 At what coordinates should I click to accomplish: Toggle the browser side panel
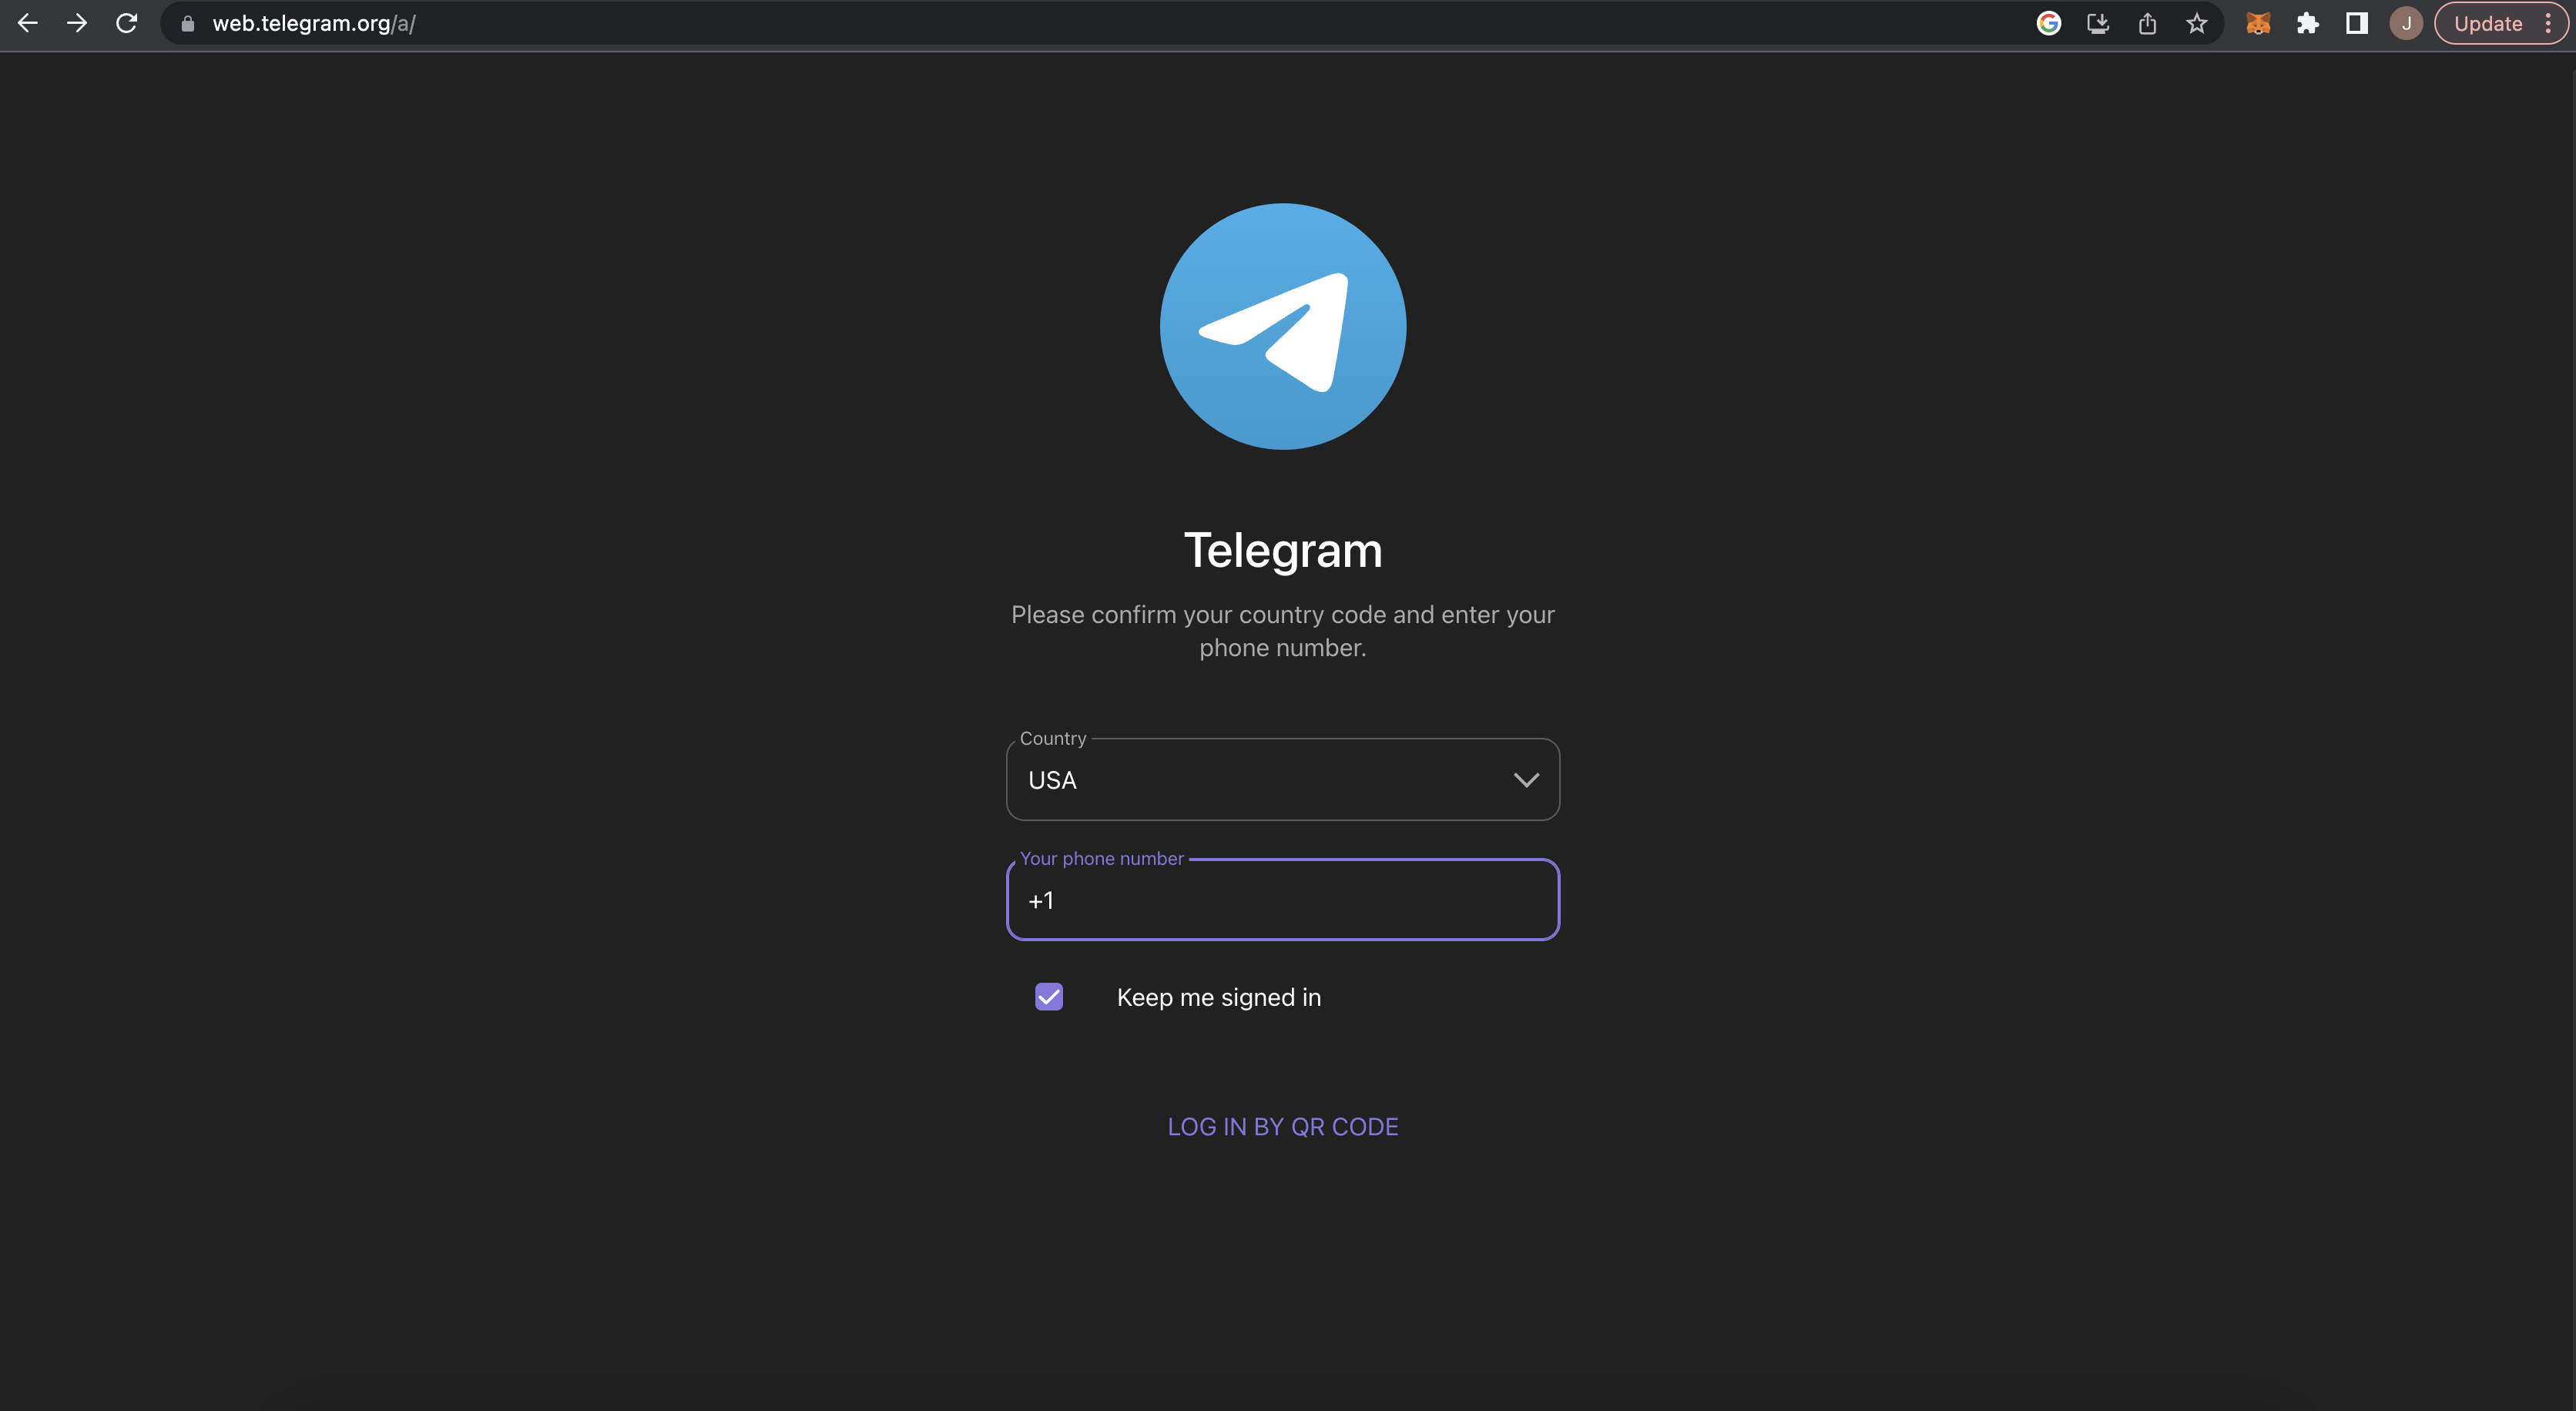(x=2357, y=23)
